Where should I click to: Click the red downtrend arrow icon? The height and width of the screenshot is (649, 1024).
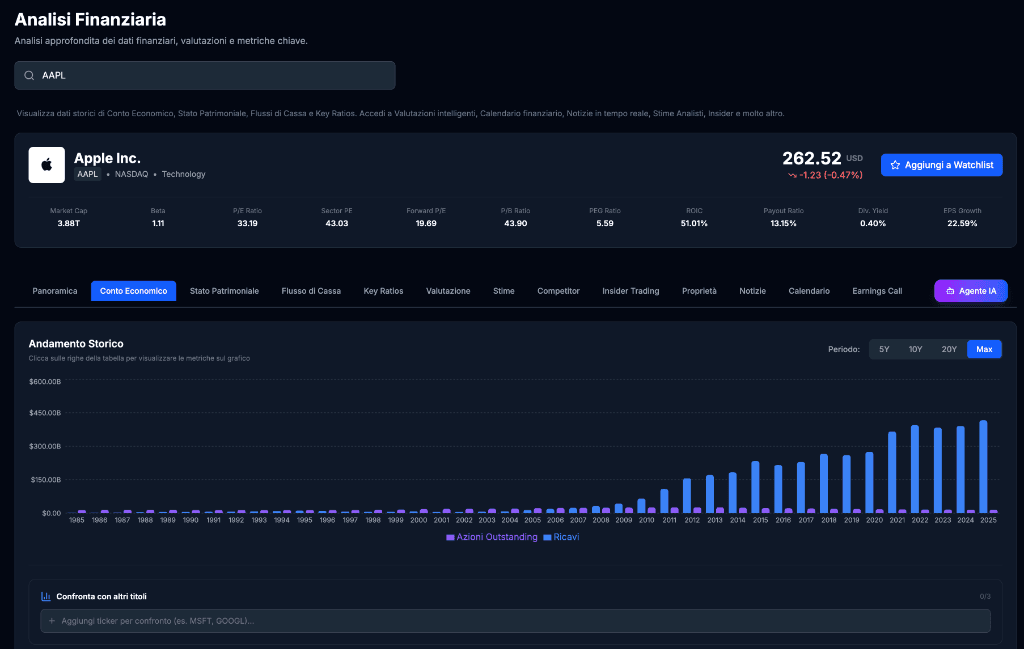point(792,175)
